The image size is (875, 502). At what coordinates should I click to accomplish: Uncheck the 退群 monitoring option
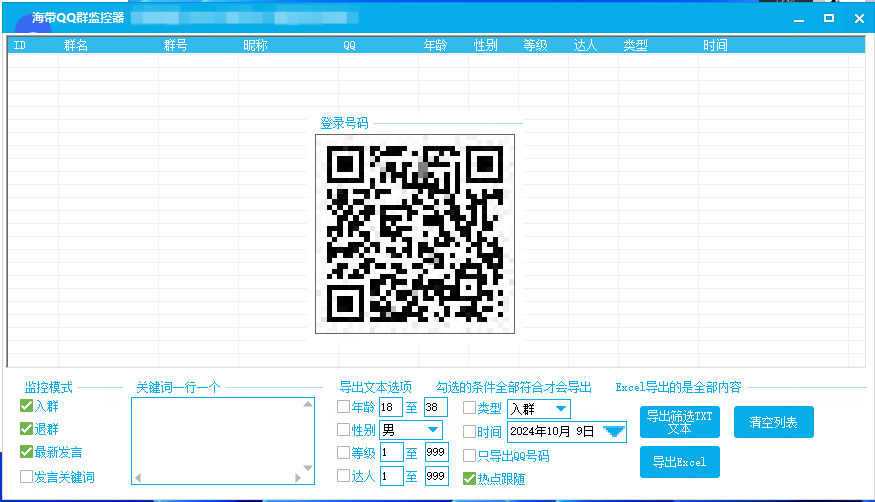pos(27,429)
